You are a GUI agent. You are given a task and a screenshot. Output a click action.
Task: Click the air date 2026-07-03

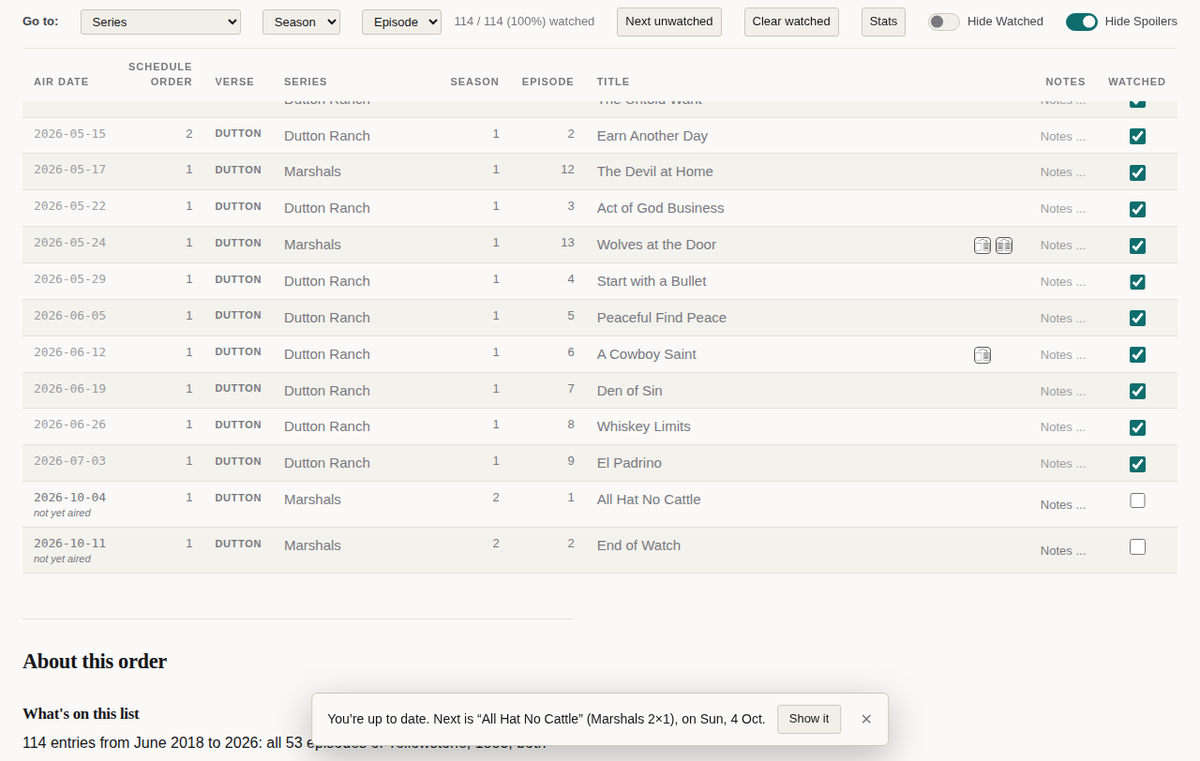click(x=70, y=461)
